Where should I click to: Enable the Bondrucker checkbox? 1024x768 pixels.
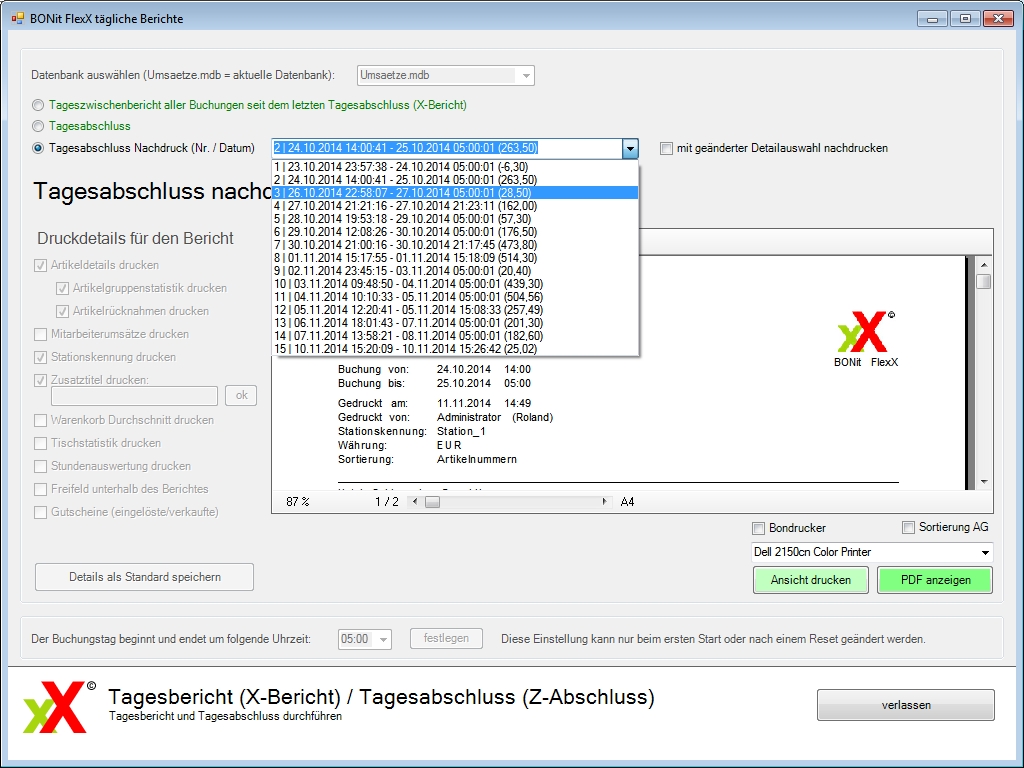point(758,528)
